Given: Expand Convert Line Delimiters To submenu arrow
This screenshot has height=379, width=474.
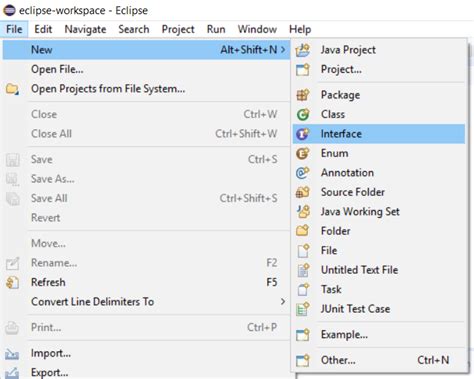Looking at the screenshot, I should [283, 302].
